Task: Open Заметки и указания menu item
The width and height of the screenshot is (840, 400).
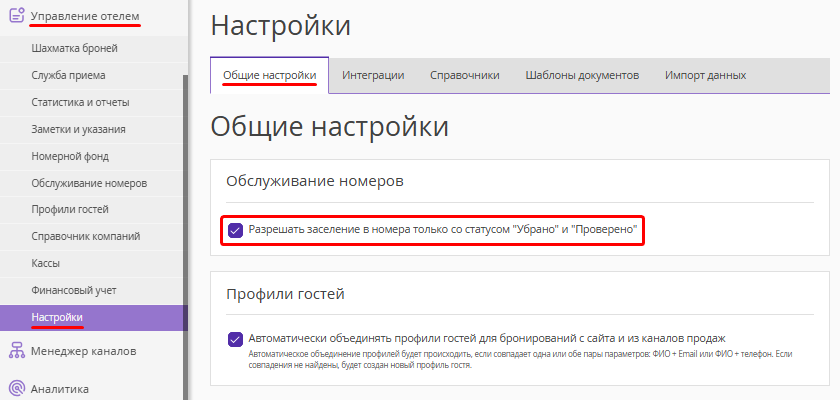Action: pyautogui.click(x=94, y=130)
